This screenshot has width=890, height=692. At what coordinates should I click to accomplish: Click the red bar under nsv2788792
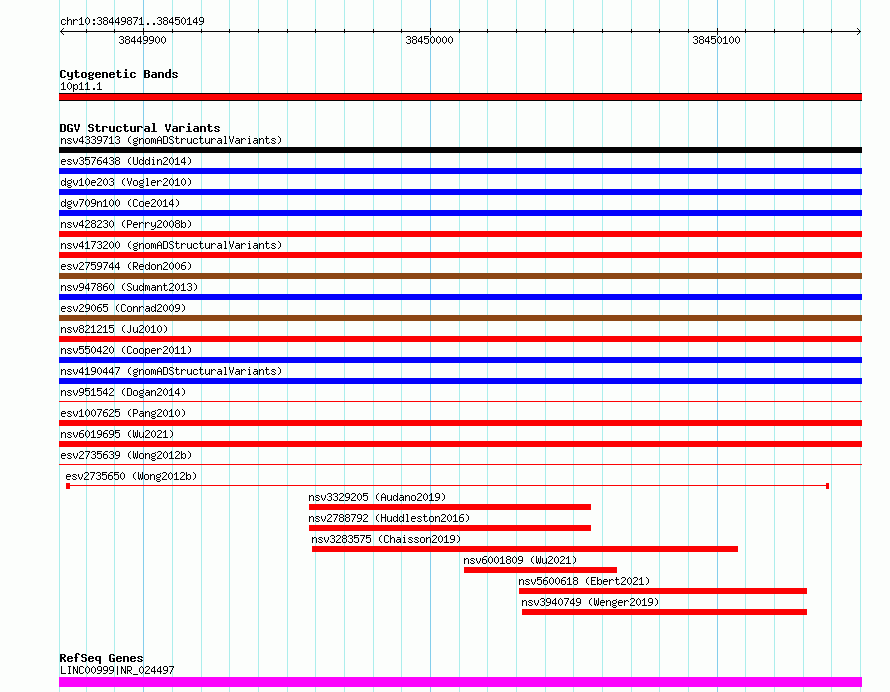(450, 528)
